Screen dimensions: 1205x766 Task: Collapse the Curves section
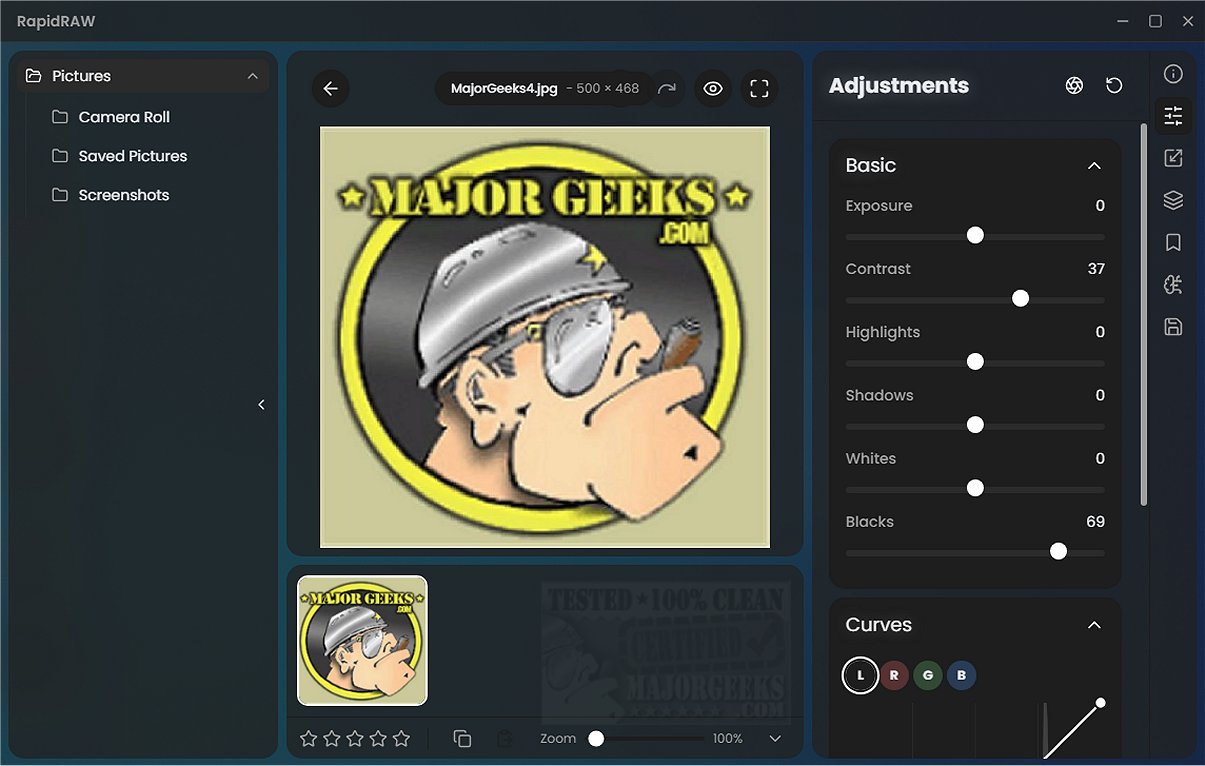(1094, 625)
